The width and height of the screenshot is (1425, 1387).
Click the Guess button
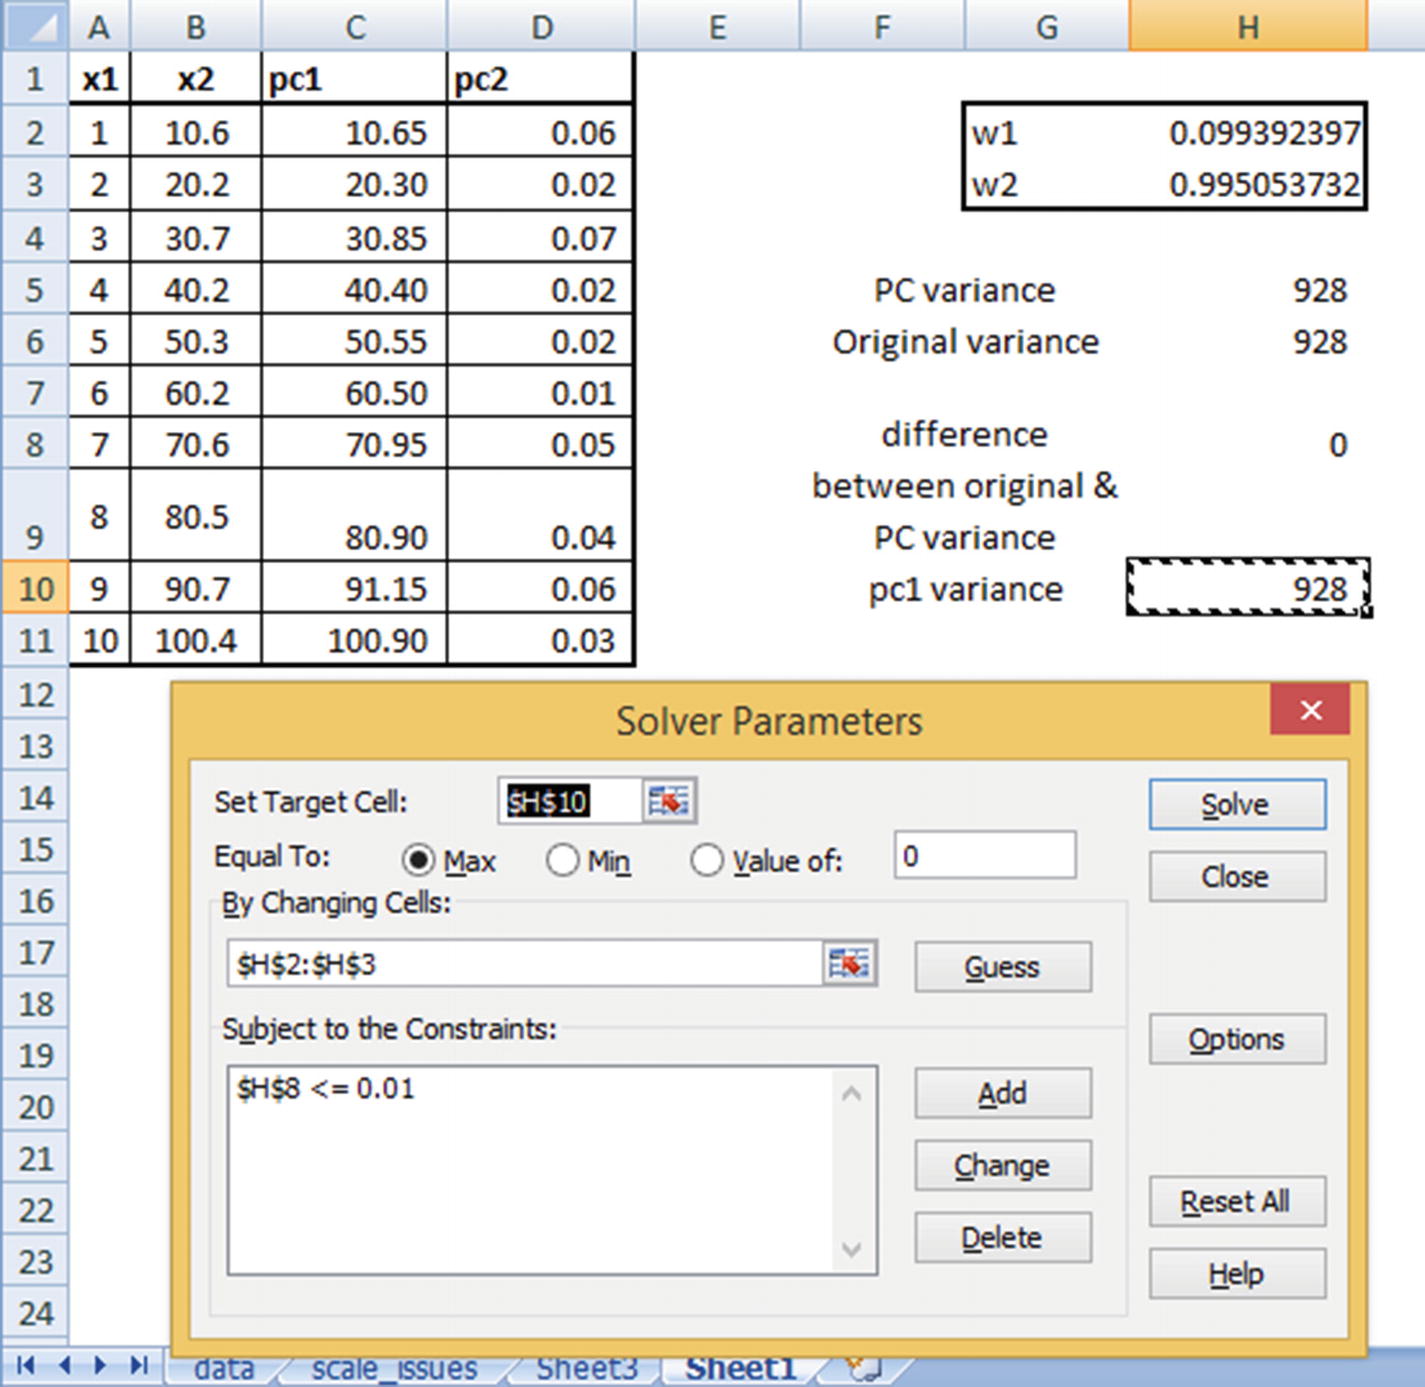pyautogui.click(x=1003, y=967)
